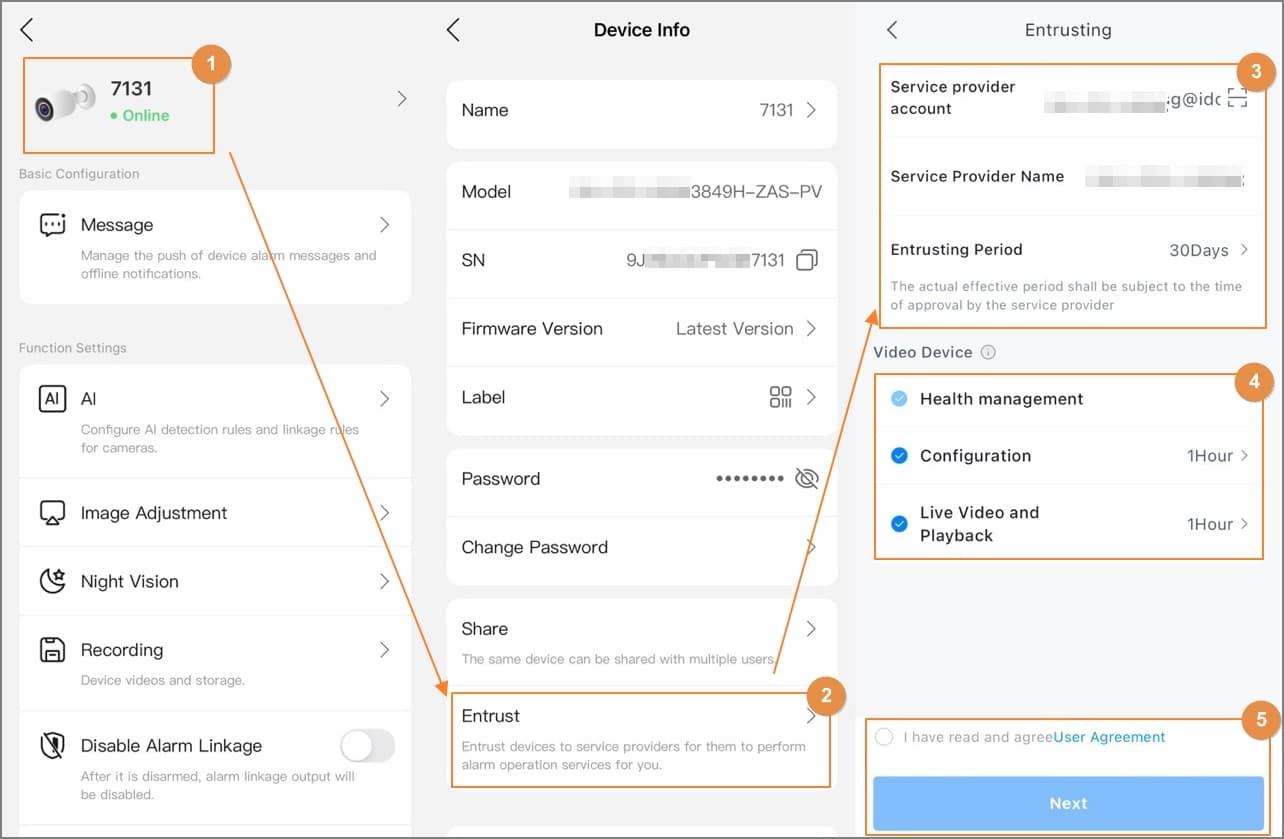
Task: Tap the scan icon beside service provider account
Action: 1238,97
